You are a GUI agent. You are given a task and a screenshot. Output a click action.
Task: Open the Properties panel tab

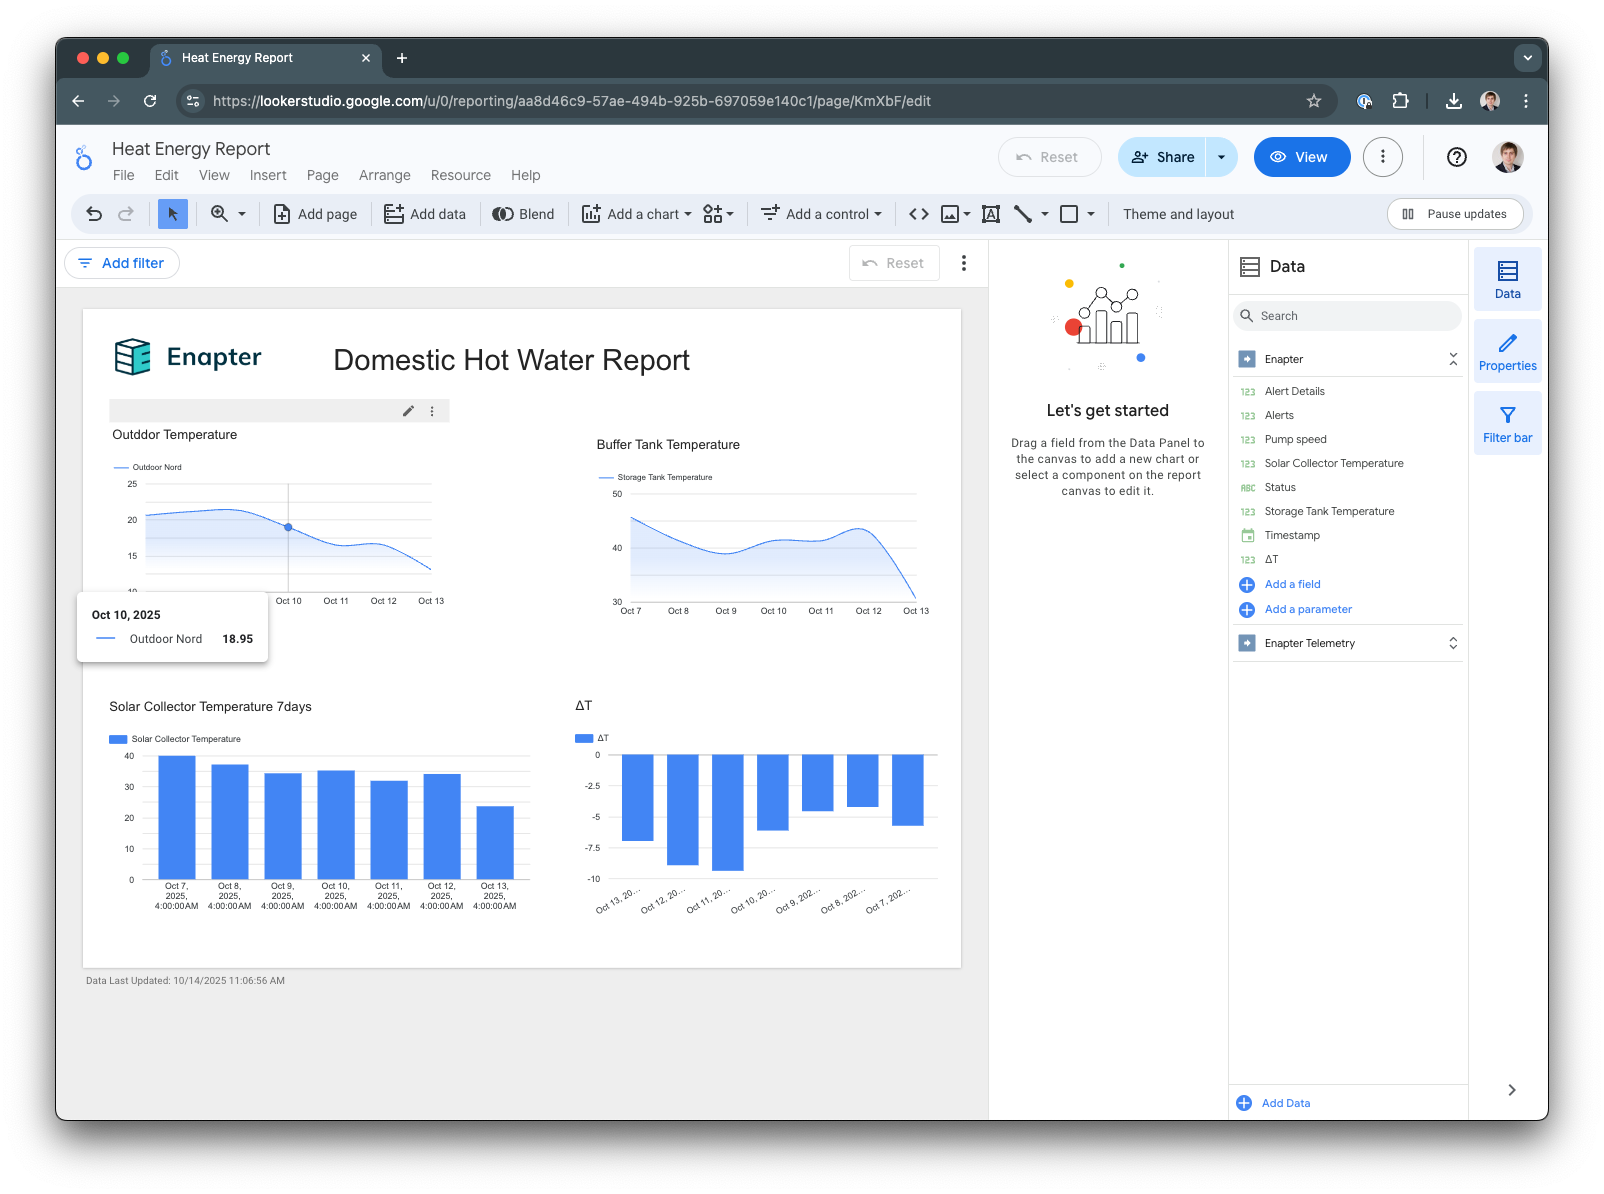pos(1507,351)
